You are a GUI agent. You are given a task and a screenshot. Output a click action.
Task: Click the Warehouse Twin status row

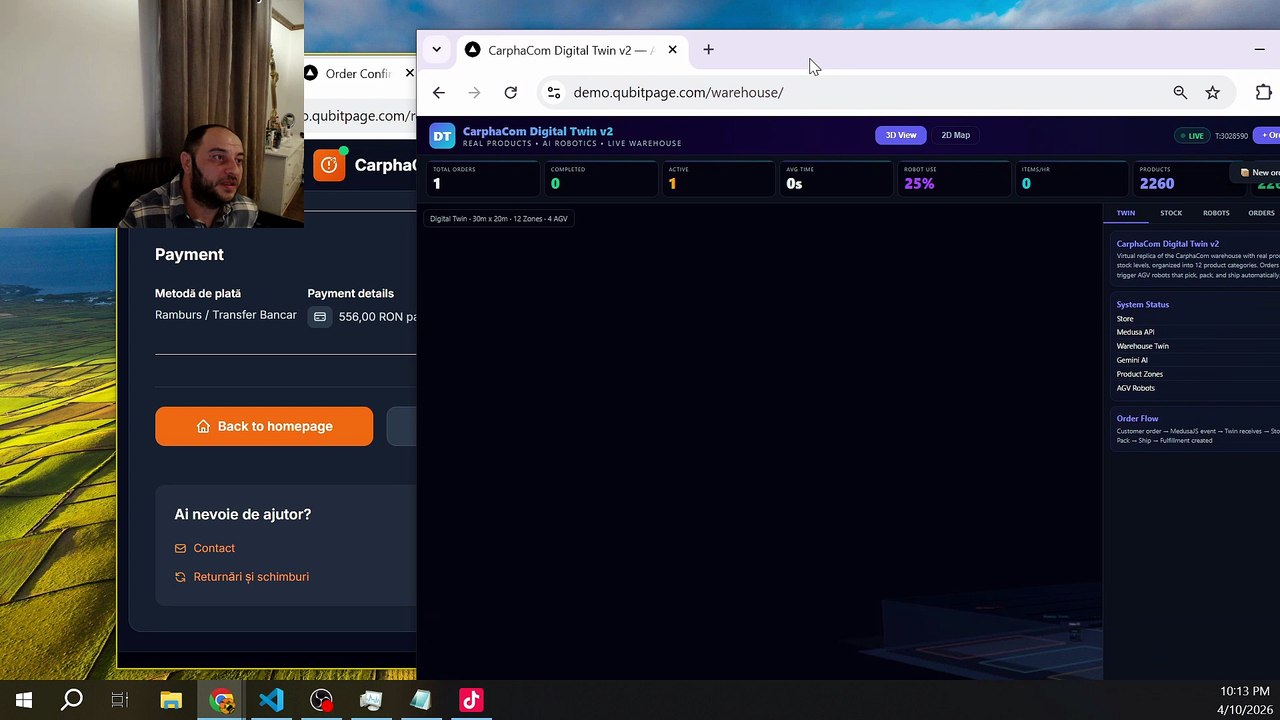[1197, 346]
